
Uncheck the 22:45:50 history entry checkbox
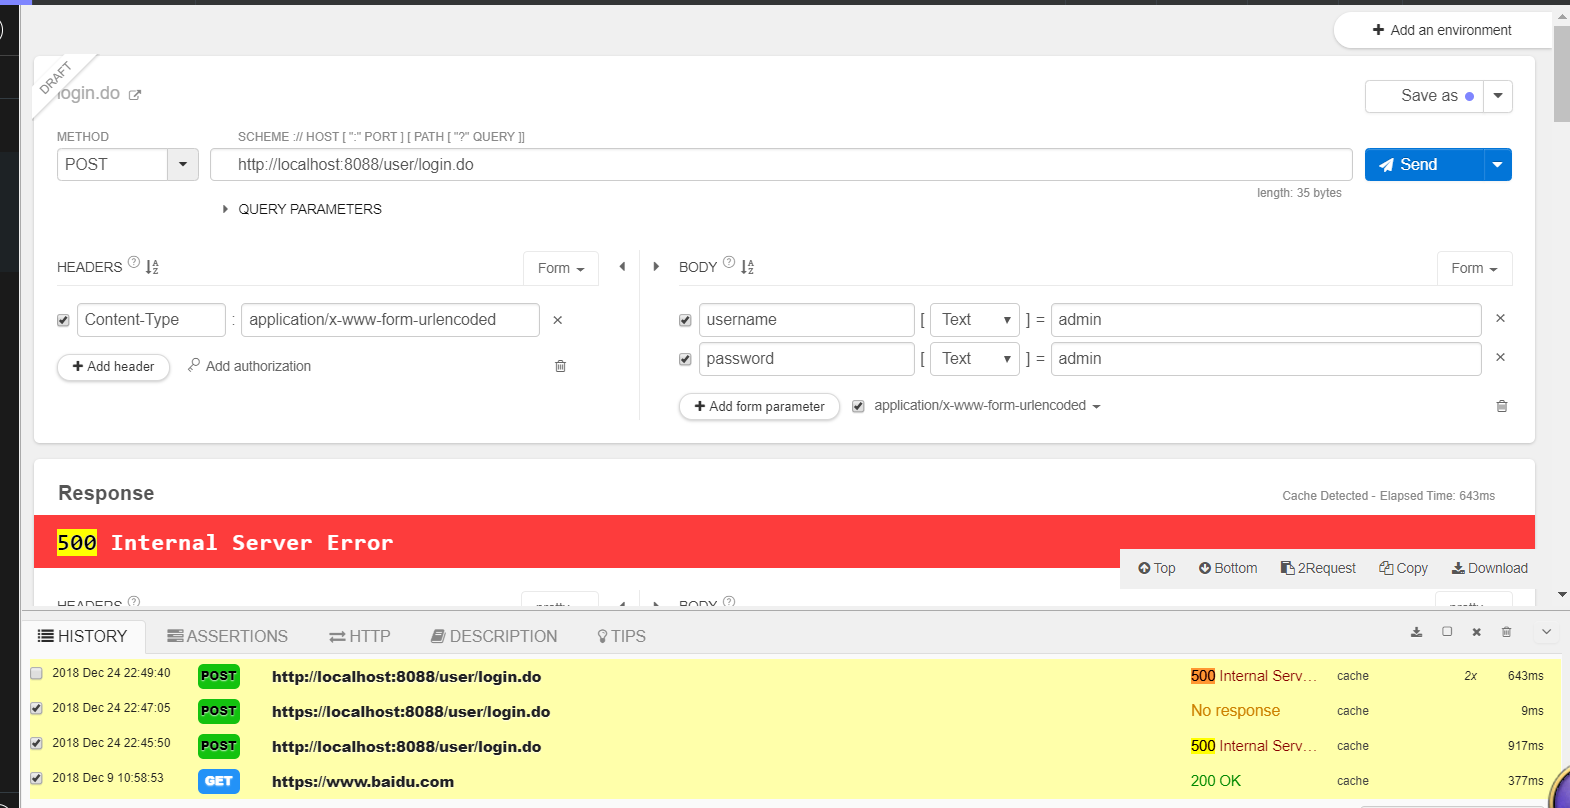36,743
